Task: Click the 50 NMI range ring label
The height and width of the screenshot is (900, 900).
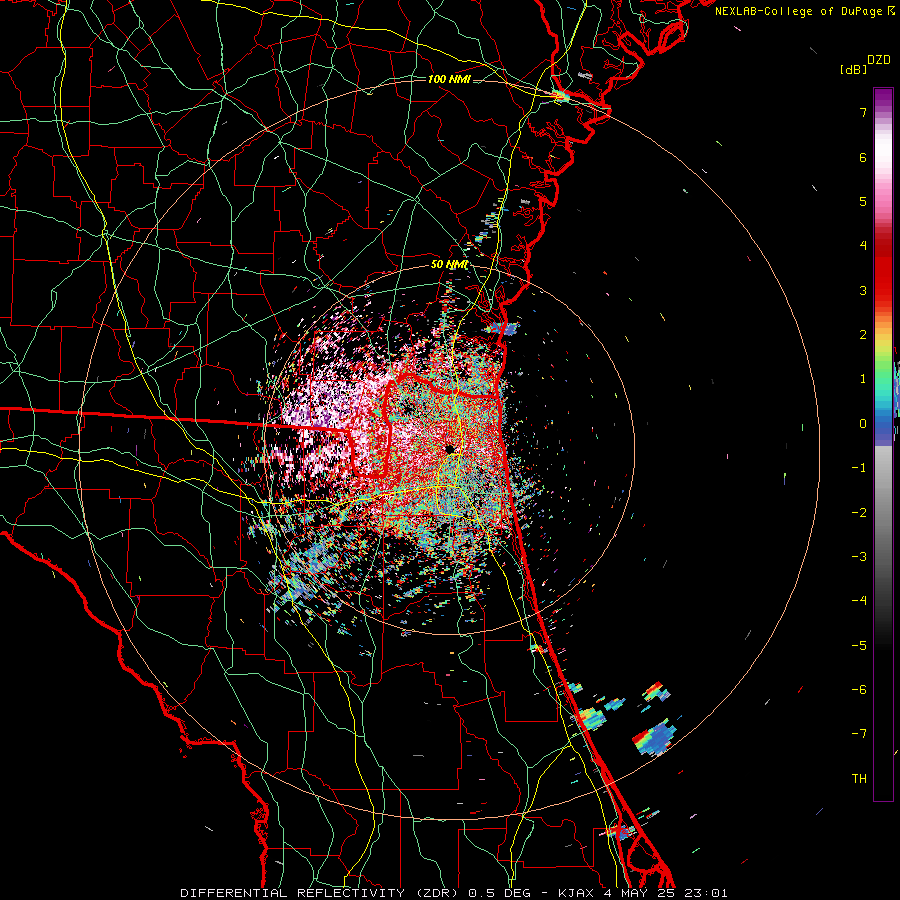Action: point(449,265)
